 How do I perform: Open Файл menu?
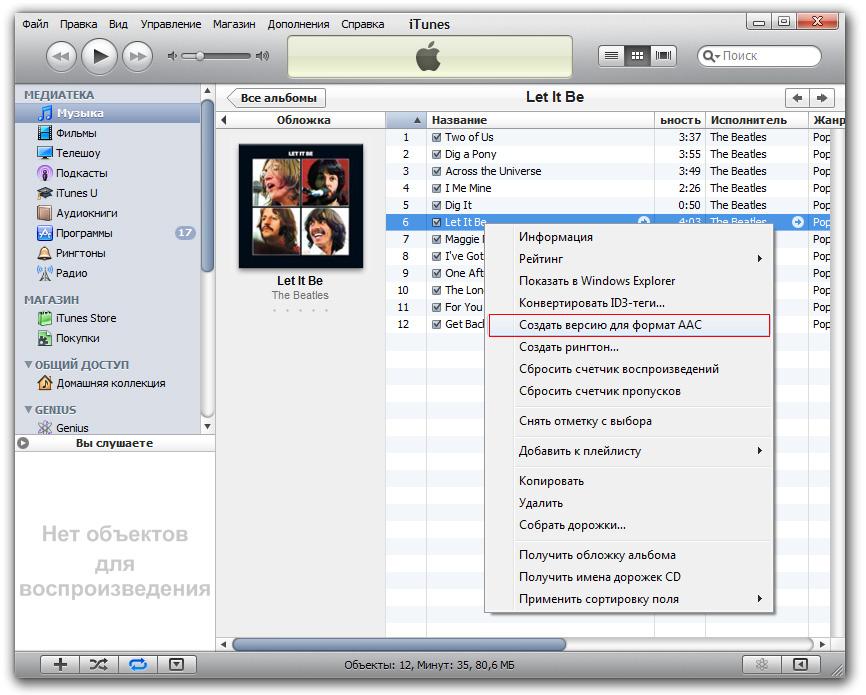35,24
